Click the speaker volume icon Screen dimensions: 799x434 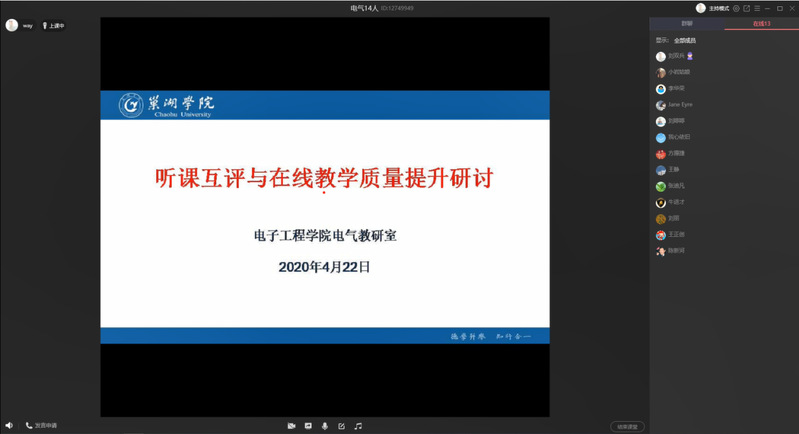(9, 426)
